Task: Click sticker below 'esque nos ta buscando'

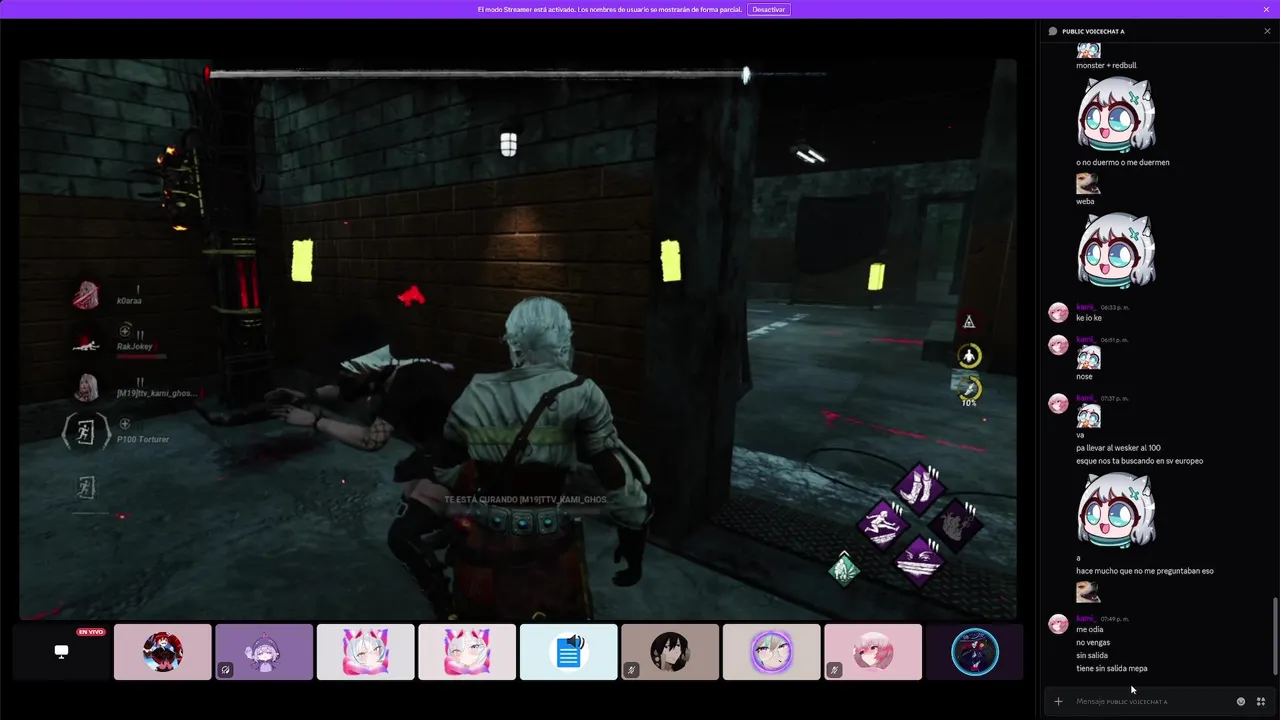Action: (1116, 510)
